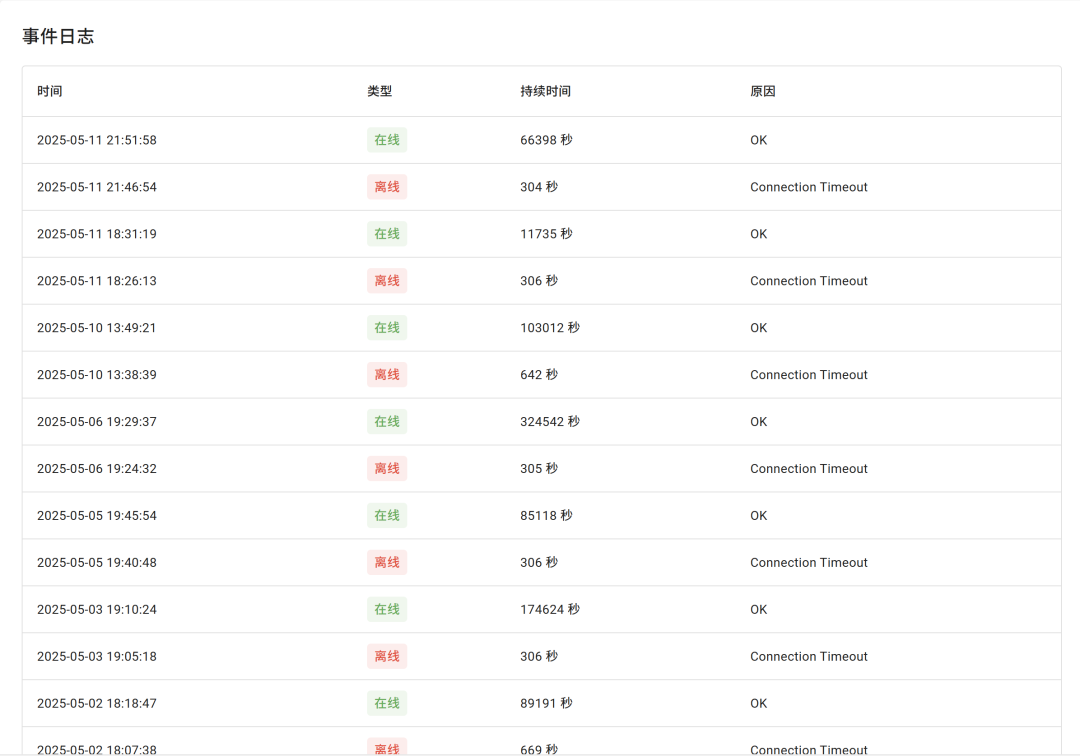Click Connection Timeout for 2025-05-10 13:38:39 row
This screenshot has width=1080, height=756.
809,375
